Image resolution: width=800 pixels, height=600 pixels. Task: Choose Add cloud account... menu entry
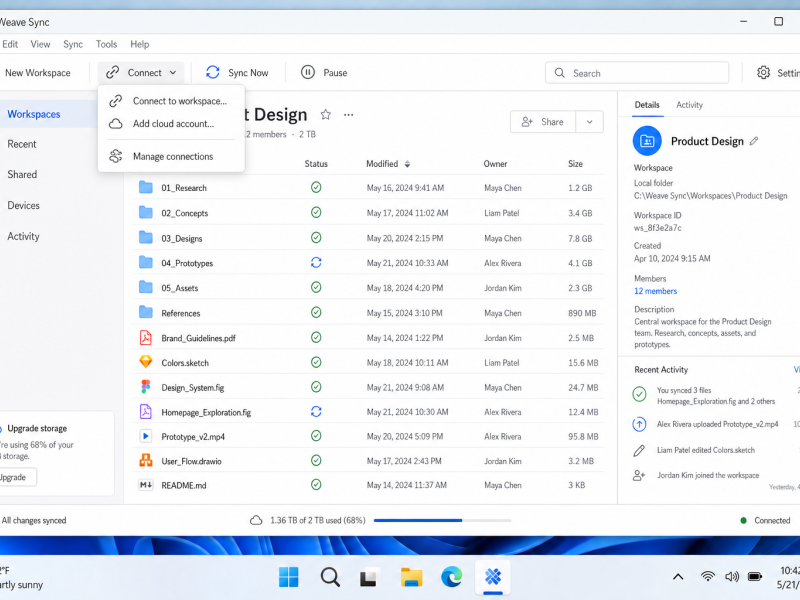(x=171, y=123)
